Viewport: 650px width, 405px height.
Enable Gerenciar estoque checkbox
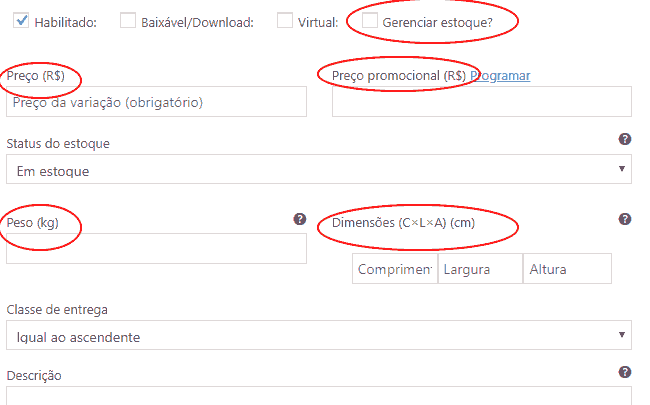369,20
